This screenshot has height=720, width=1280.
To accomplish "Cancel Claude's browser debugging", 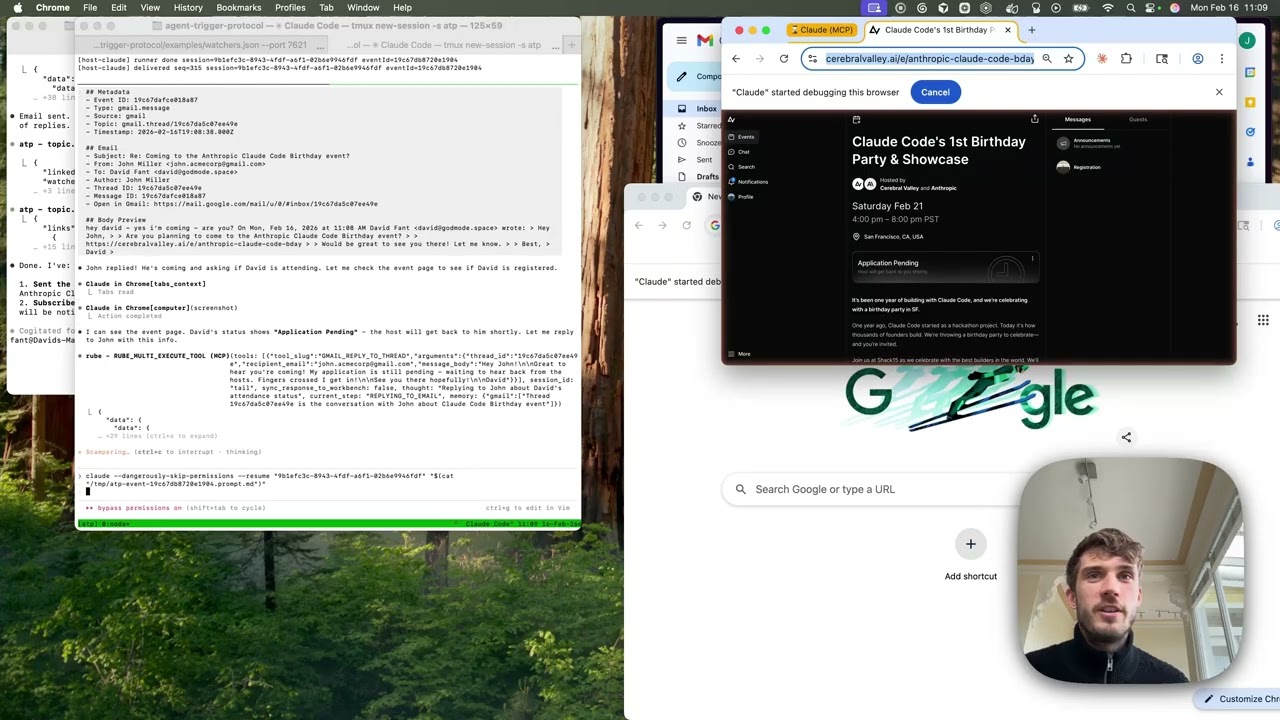I will click(x=935, y=92).
